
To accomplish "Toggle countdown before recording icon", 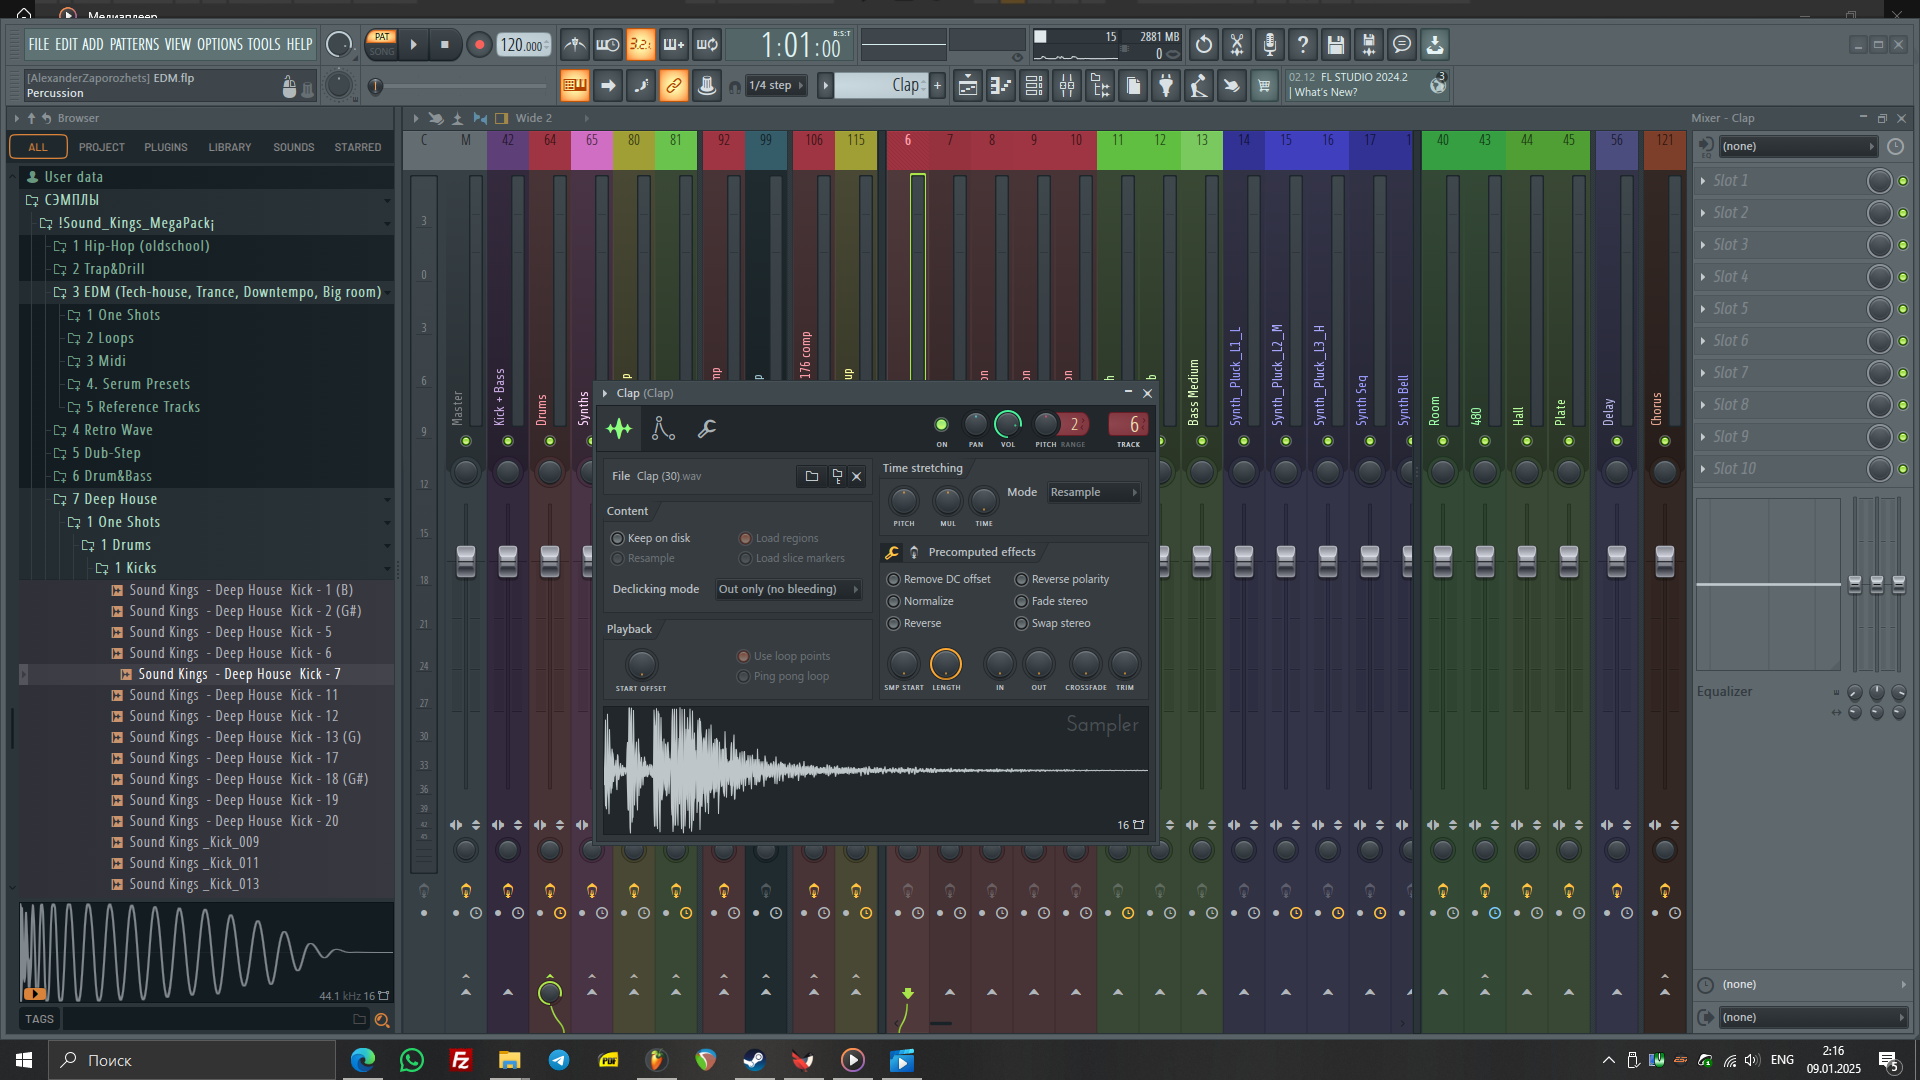I will point(640,44).
